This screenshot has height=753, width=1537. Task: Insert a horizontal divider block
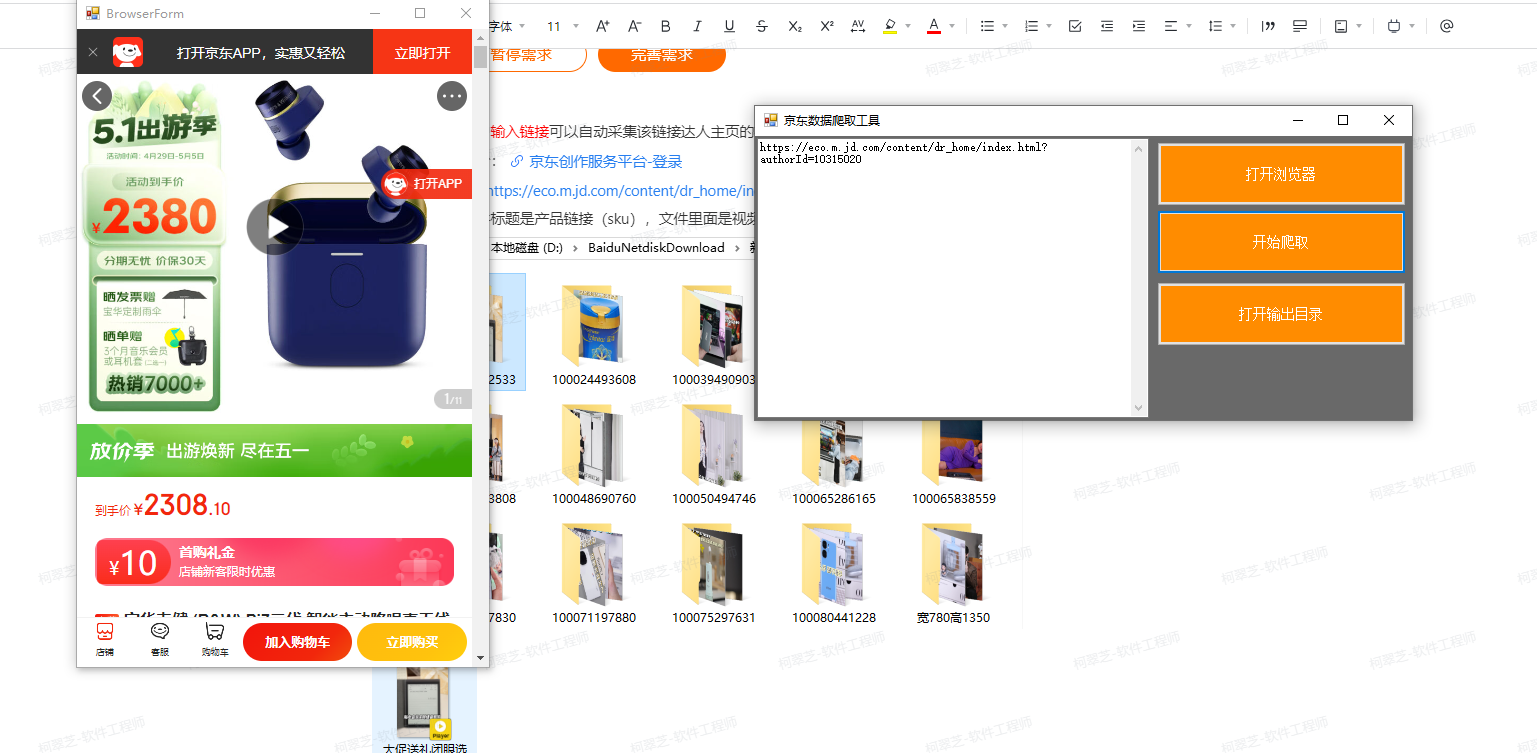click(1300, 26)
